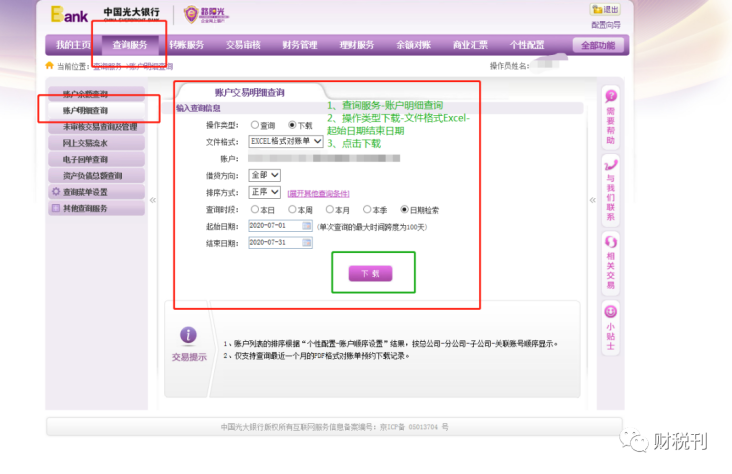Open 未审核交易查询及管理 in sidebar

(97, 127)
